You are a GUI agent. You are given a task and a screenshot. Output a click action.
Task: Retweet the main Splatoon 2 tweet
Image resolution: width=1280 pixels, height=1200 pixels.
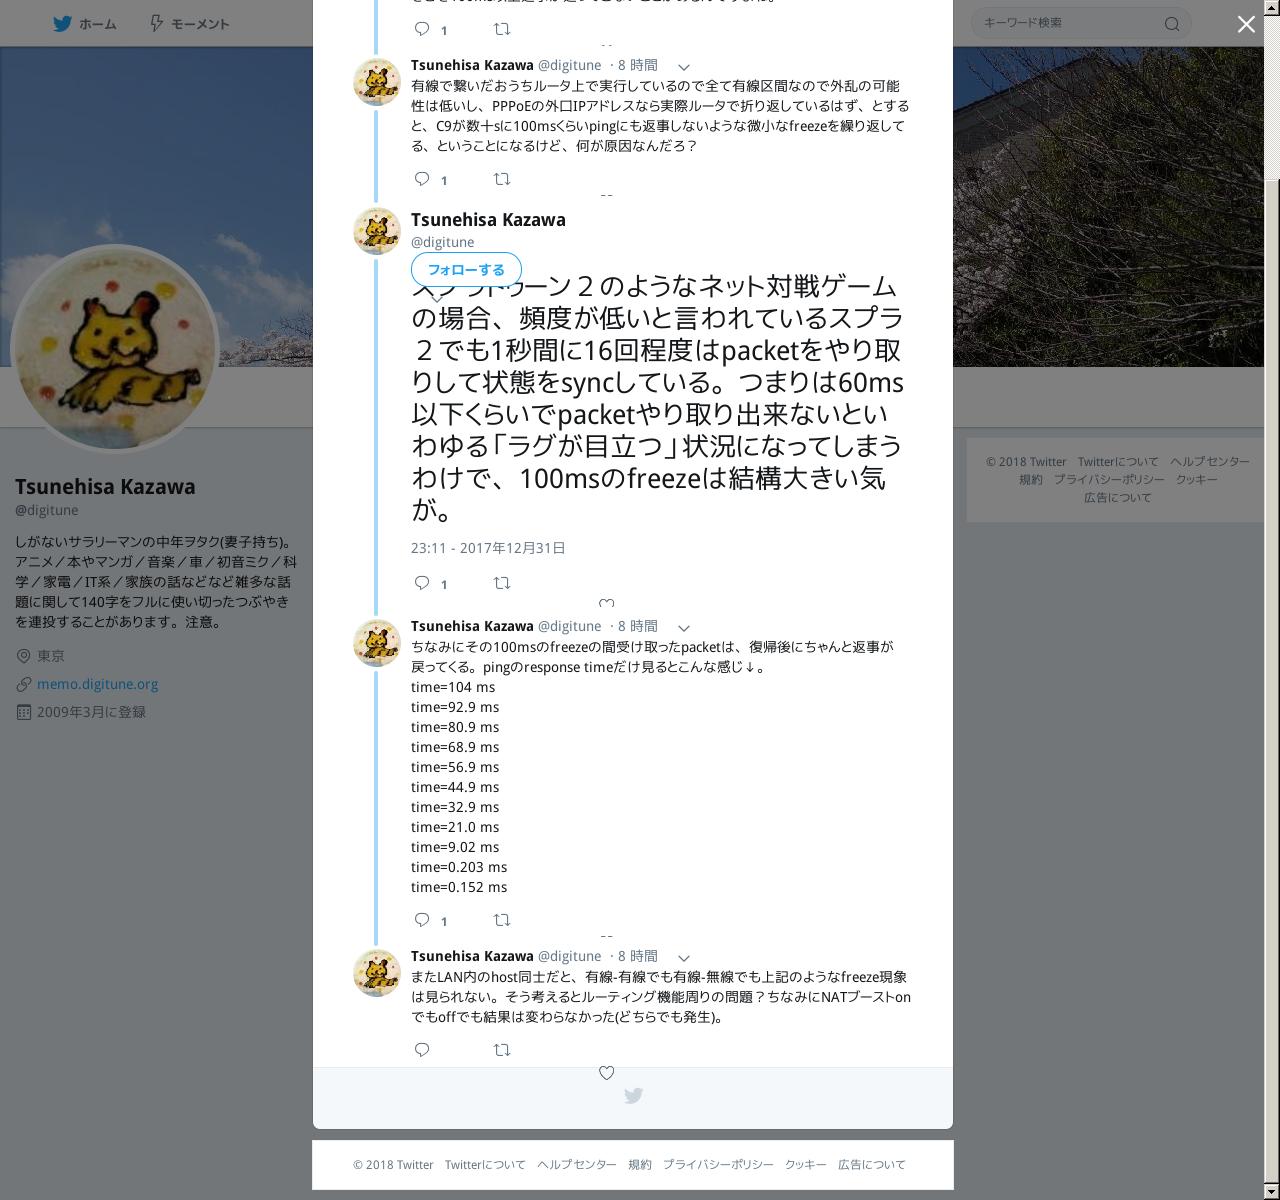(x=502, y=582)
